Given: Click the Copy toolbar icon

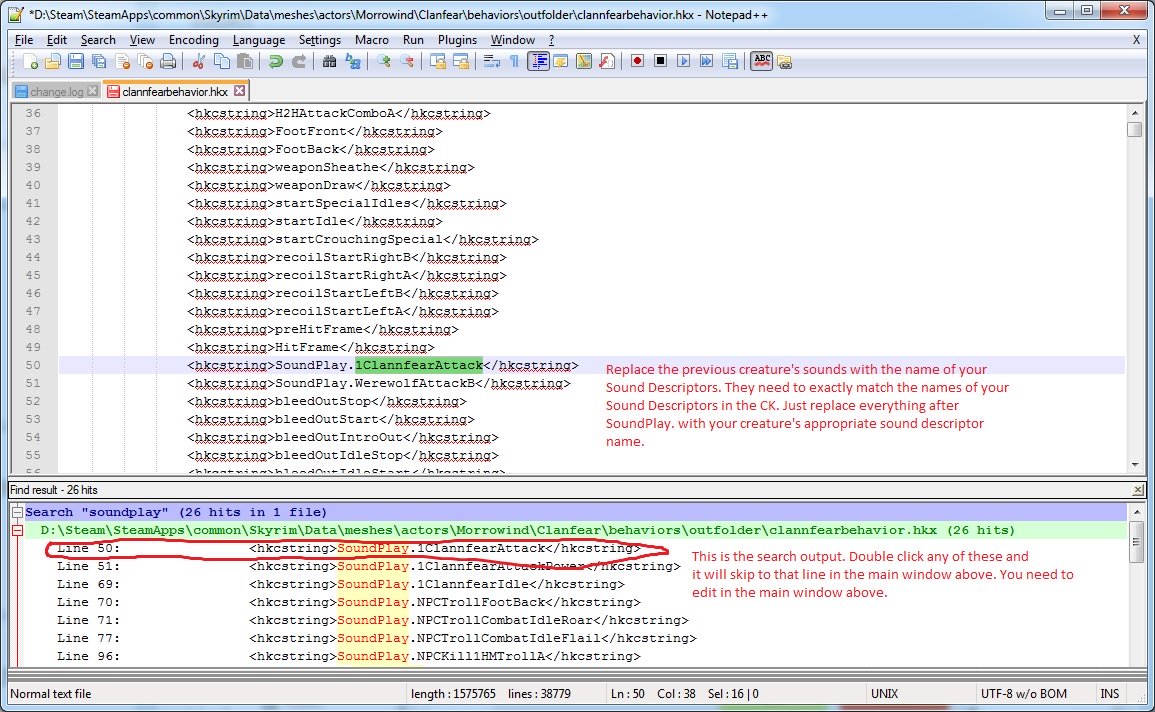Looking at the screenshot, I should [221, 62].
